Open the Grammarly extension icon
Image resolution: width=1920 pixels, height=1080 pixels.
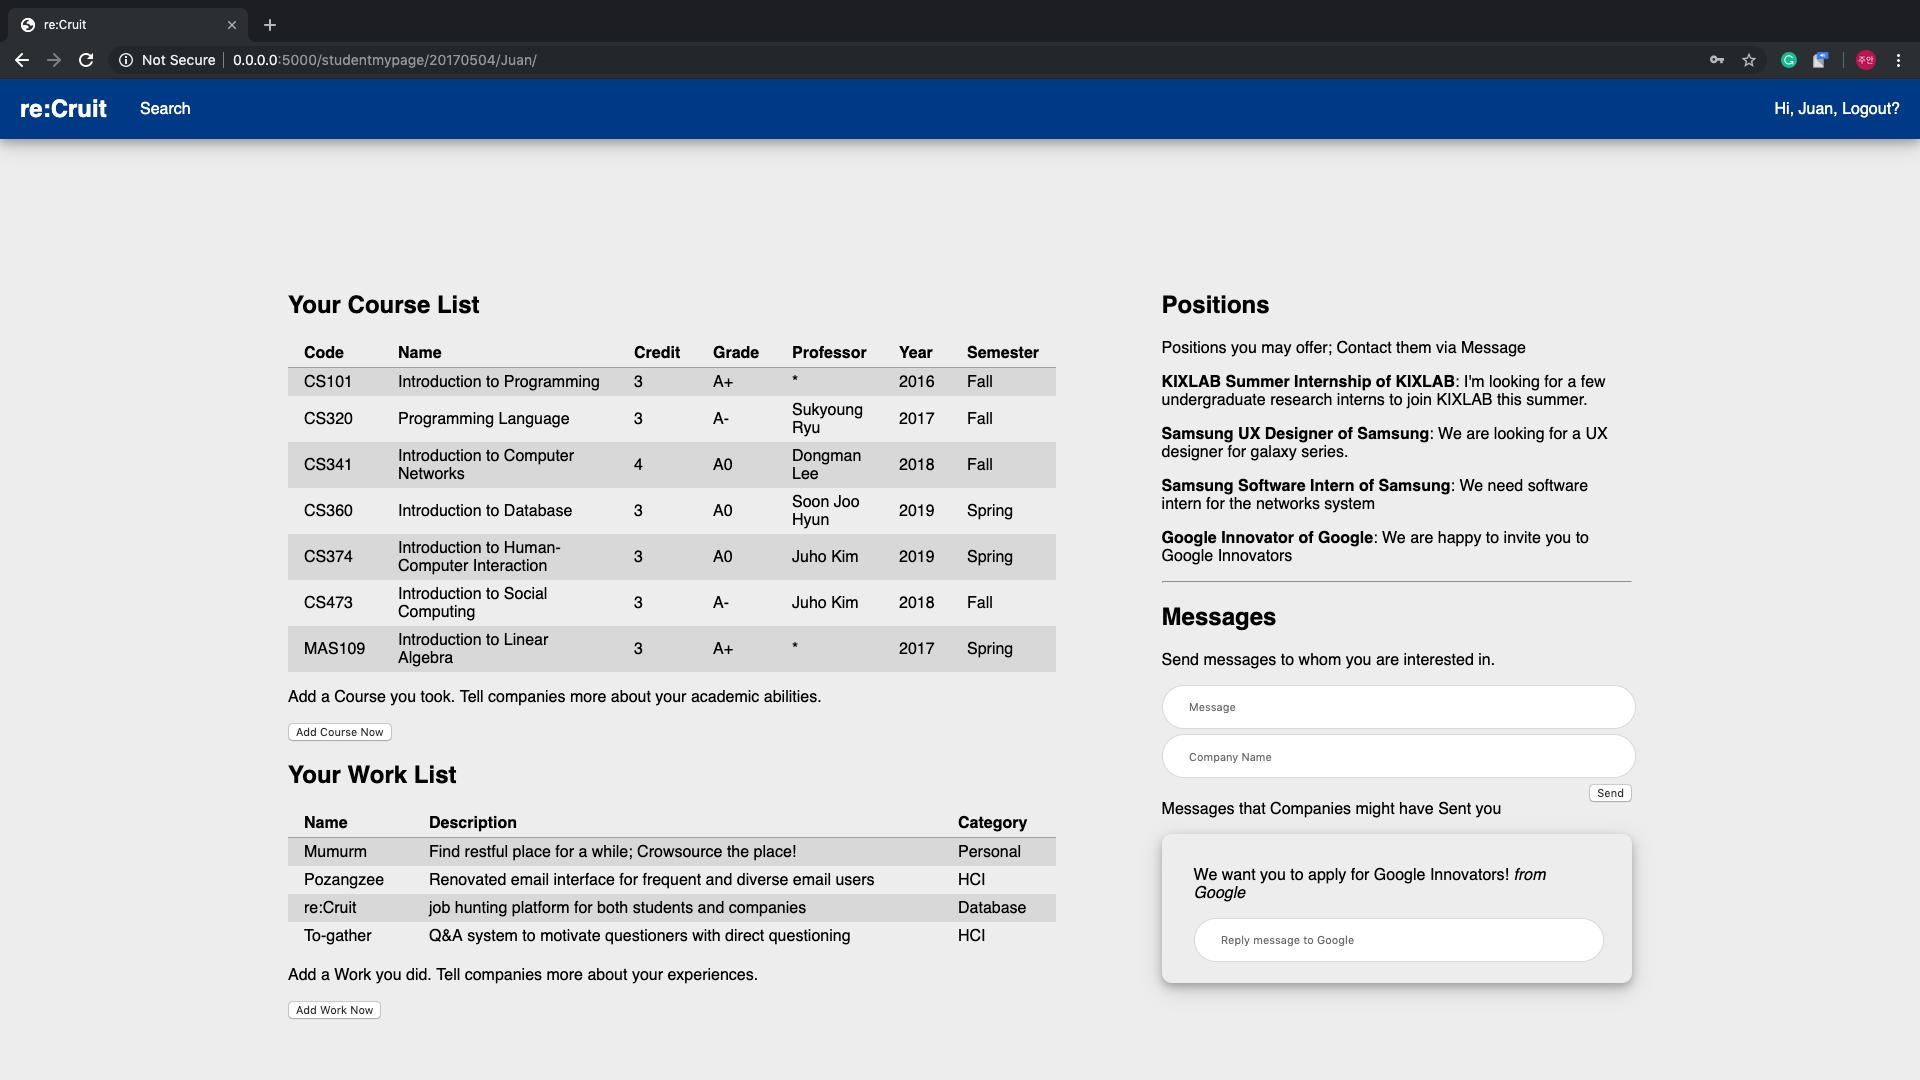[x=1789, y=60]
